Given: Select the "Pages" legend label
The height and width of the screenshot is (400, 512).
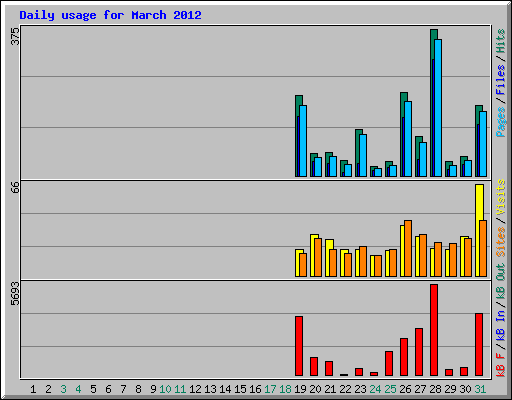Looking at the screenshot, I should click(501, 122).
